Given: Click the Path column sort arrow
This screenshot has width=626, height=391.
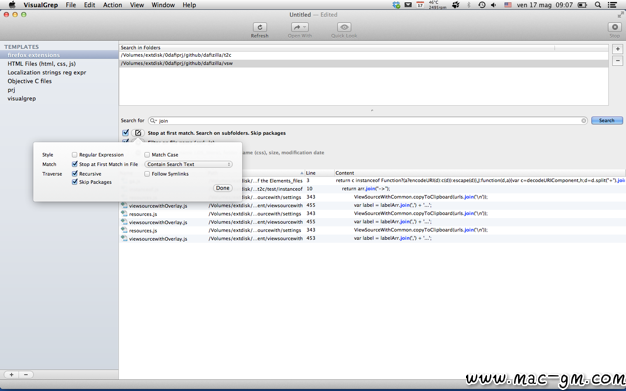Looking at the screenshot, I should click(301, 173).
